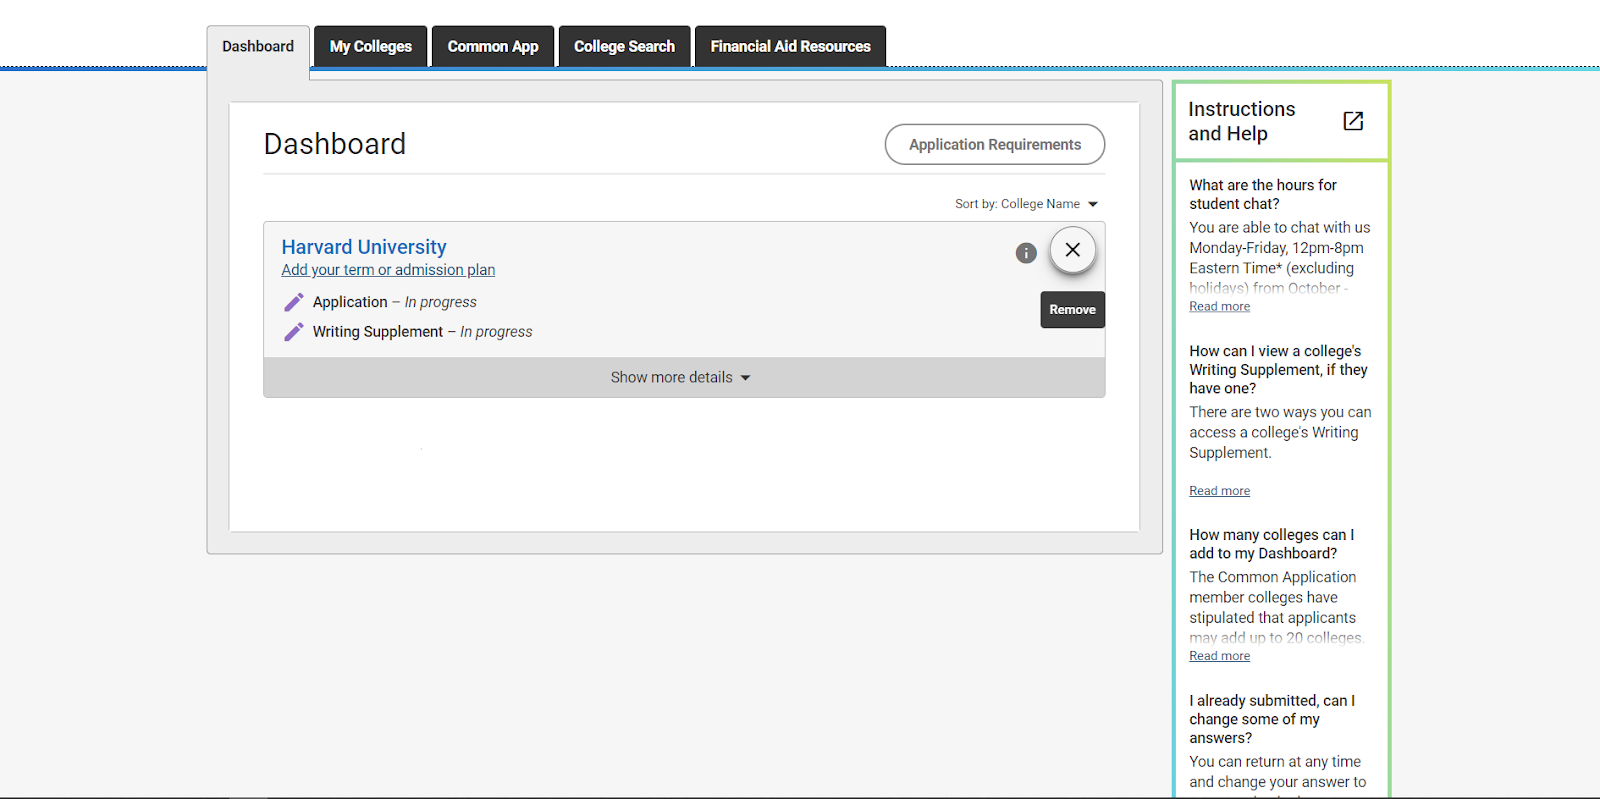Click pencil icon beside Application status
The width and height of the screenshot is (1600, 799).
click(294, 302)
